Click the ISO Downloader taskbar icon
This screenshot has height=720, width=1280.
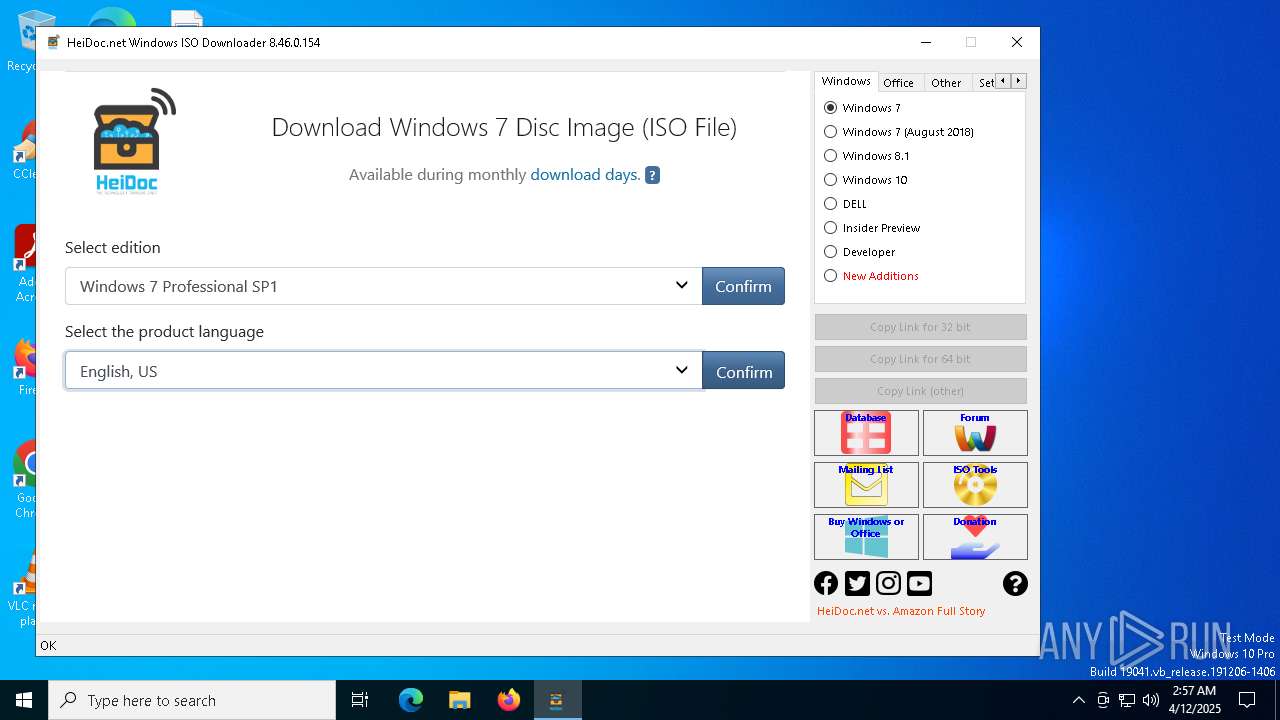557,700
